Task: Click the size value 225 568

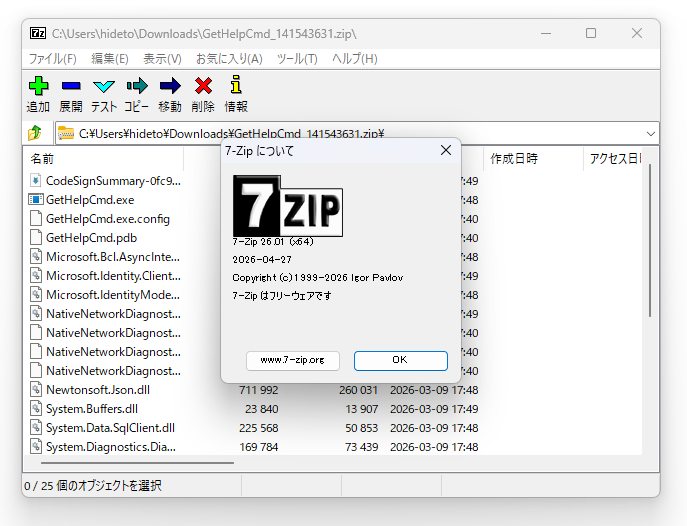Action: tap(259, 428)
